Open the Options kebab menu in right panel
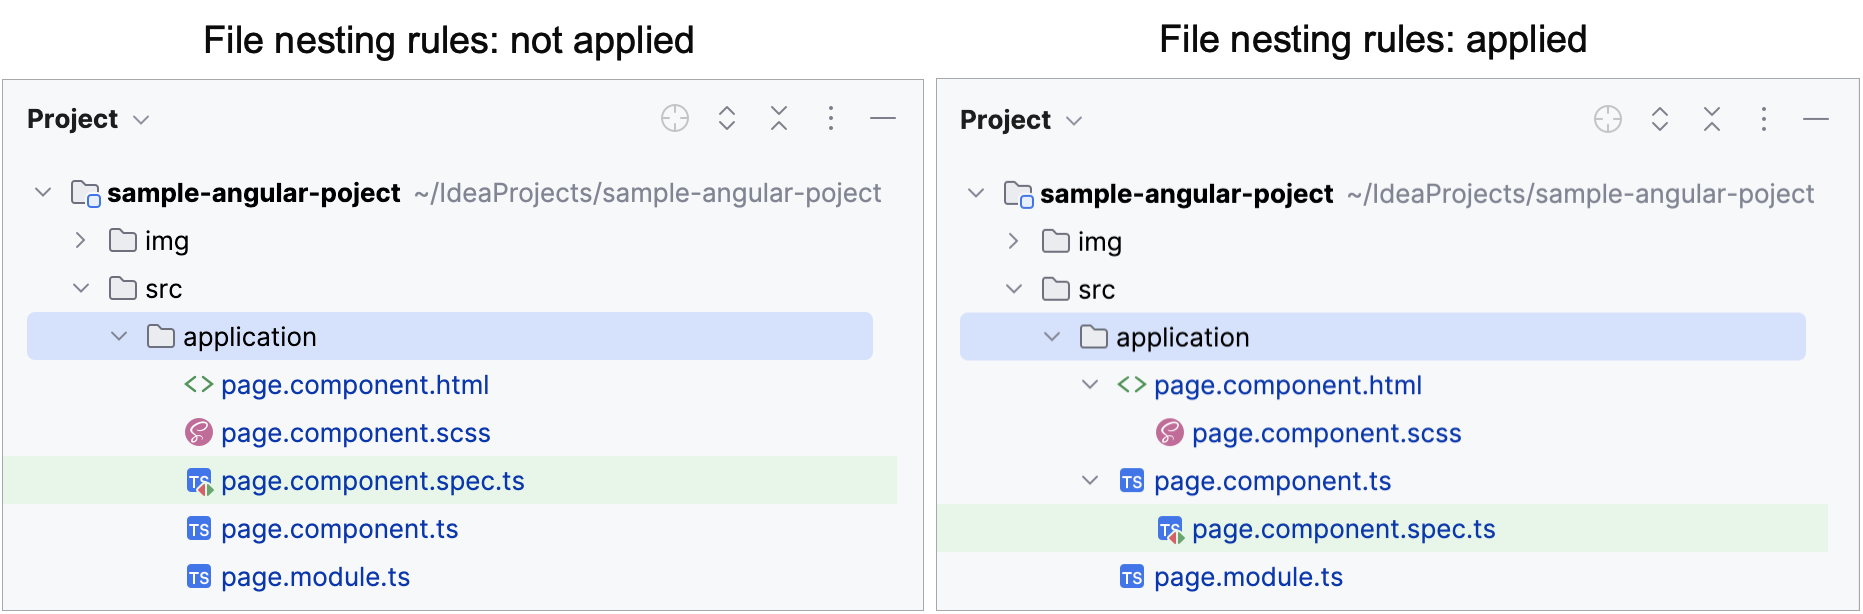 click(x=1764, y=120)
